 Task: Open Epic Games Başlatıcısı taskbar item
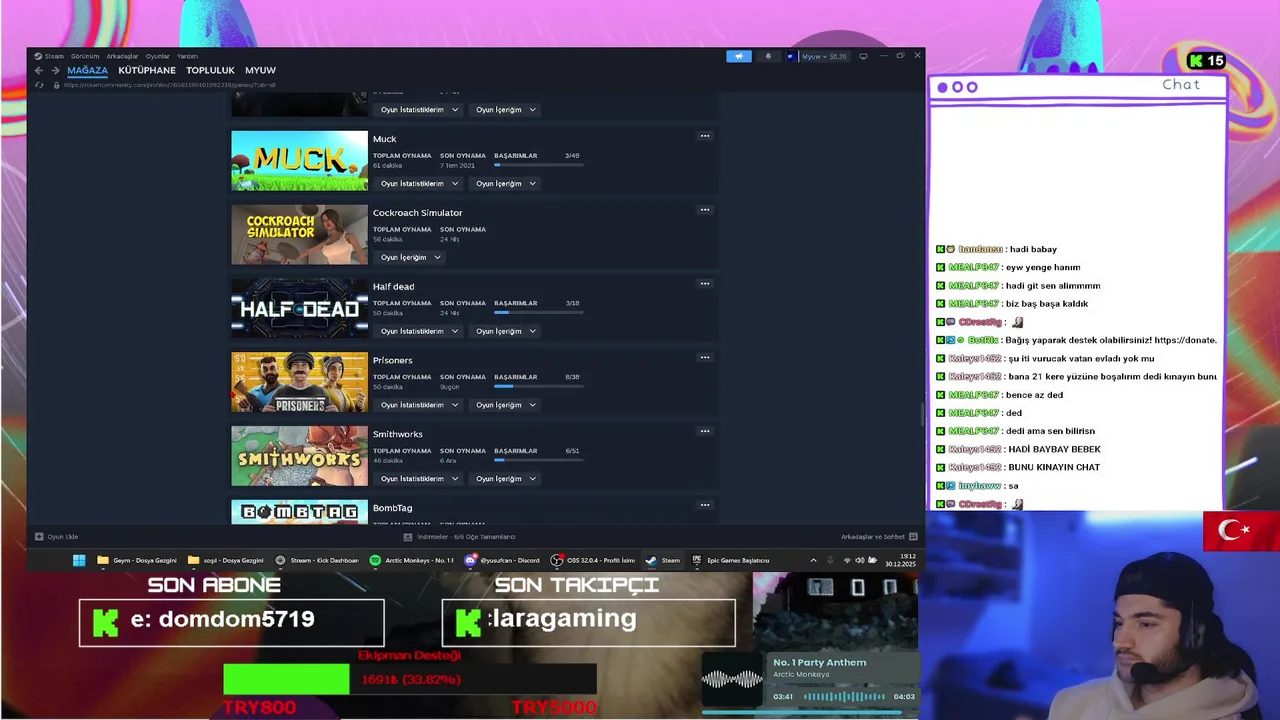click(730, 560)
